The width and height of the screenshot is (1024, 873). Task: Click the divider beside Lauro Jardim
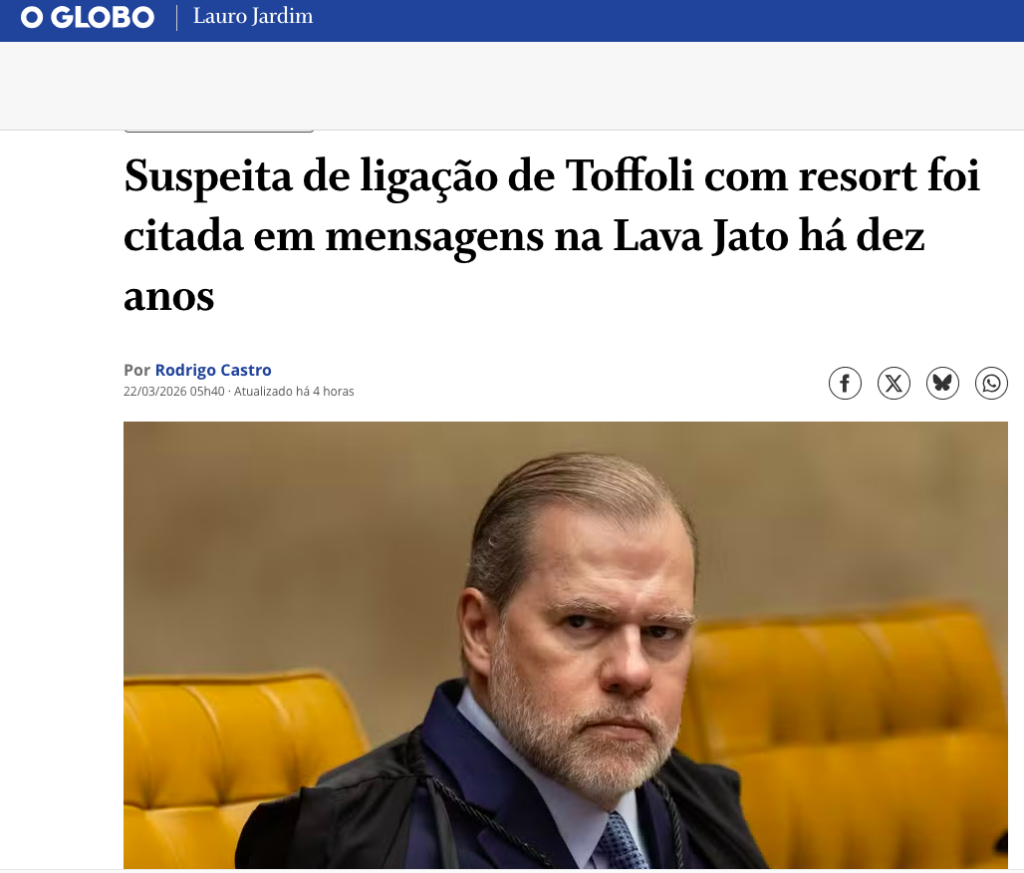click(176, 17)
